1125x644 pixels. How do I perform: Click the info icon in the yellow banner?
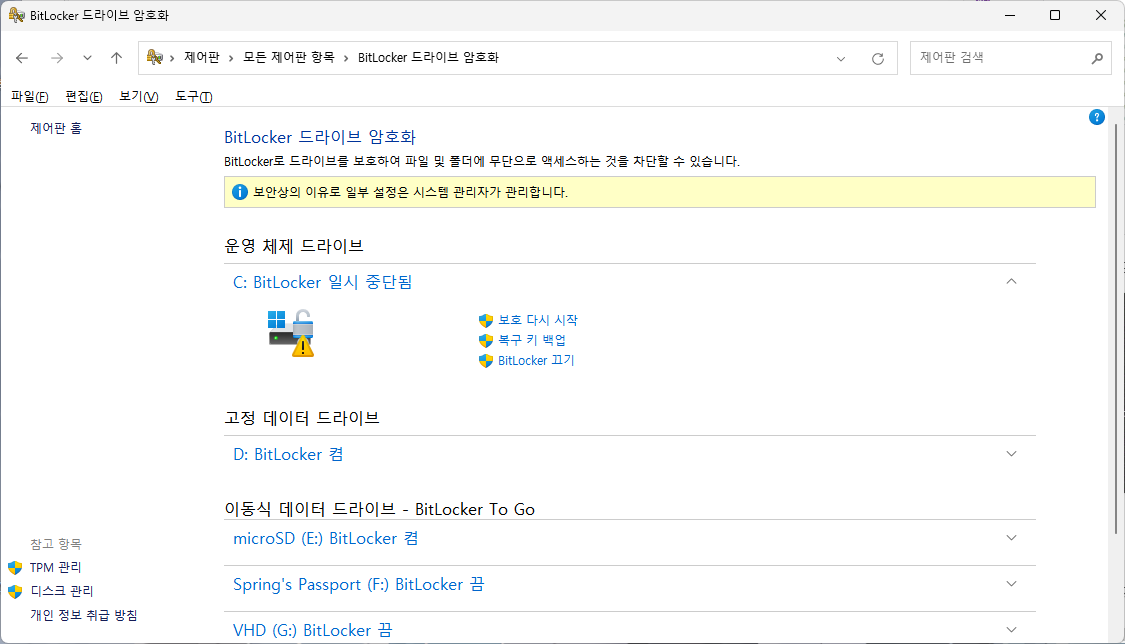pyautogui.click(x=240, y=192)
